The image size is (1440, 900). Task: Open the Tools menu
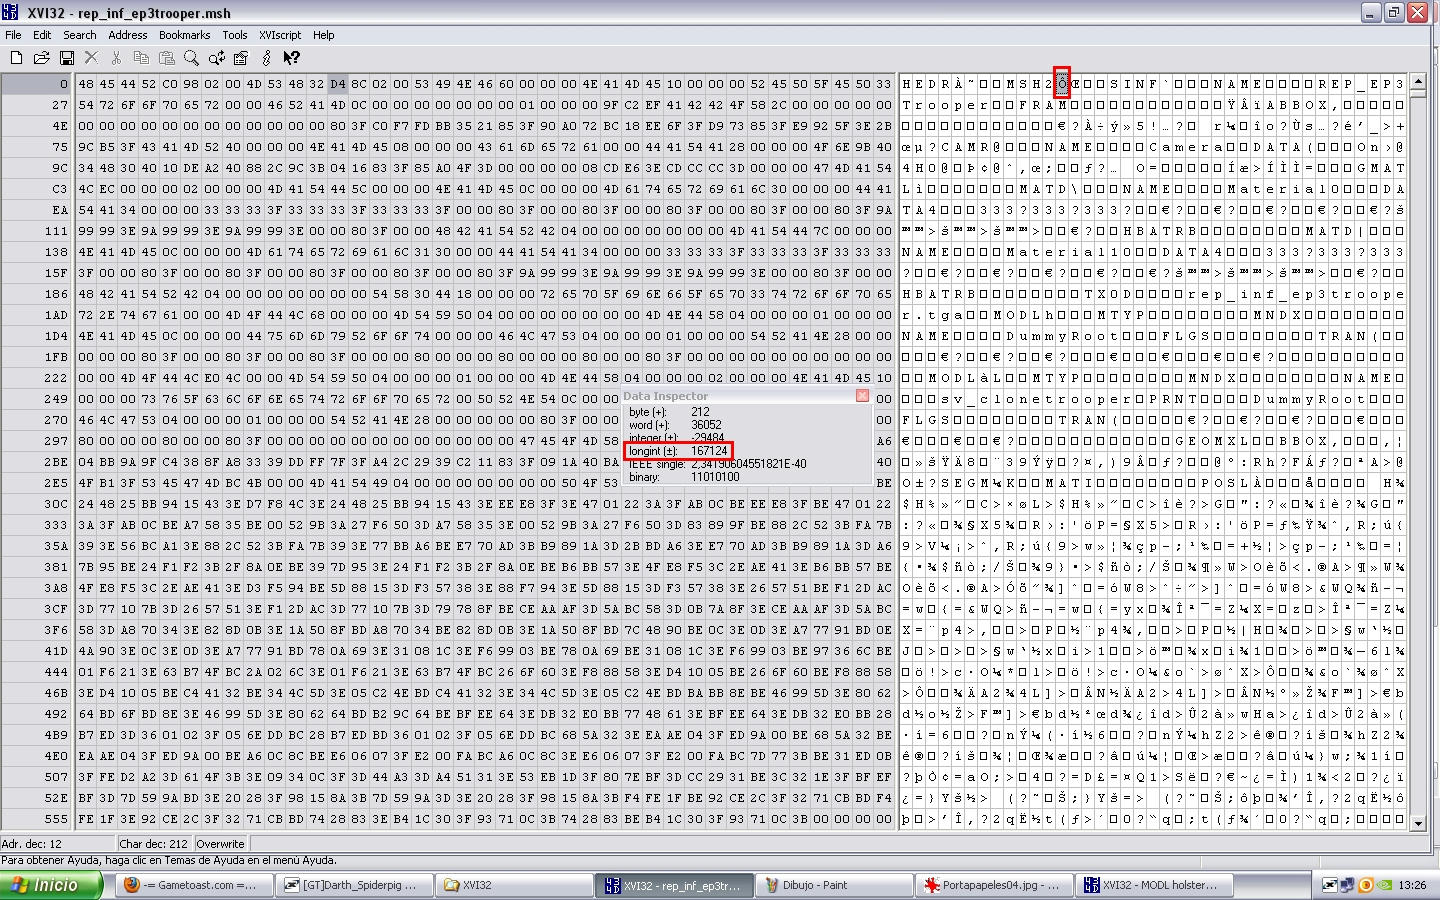coord(235,35)
